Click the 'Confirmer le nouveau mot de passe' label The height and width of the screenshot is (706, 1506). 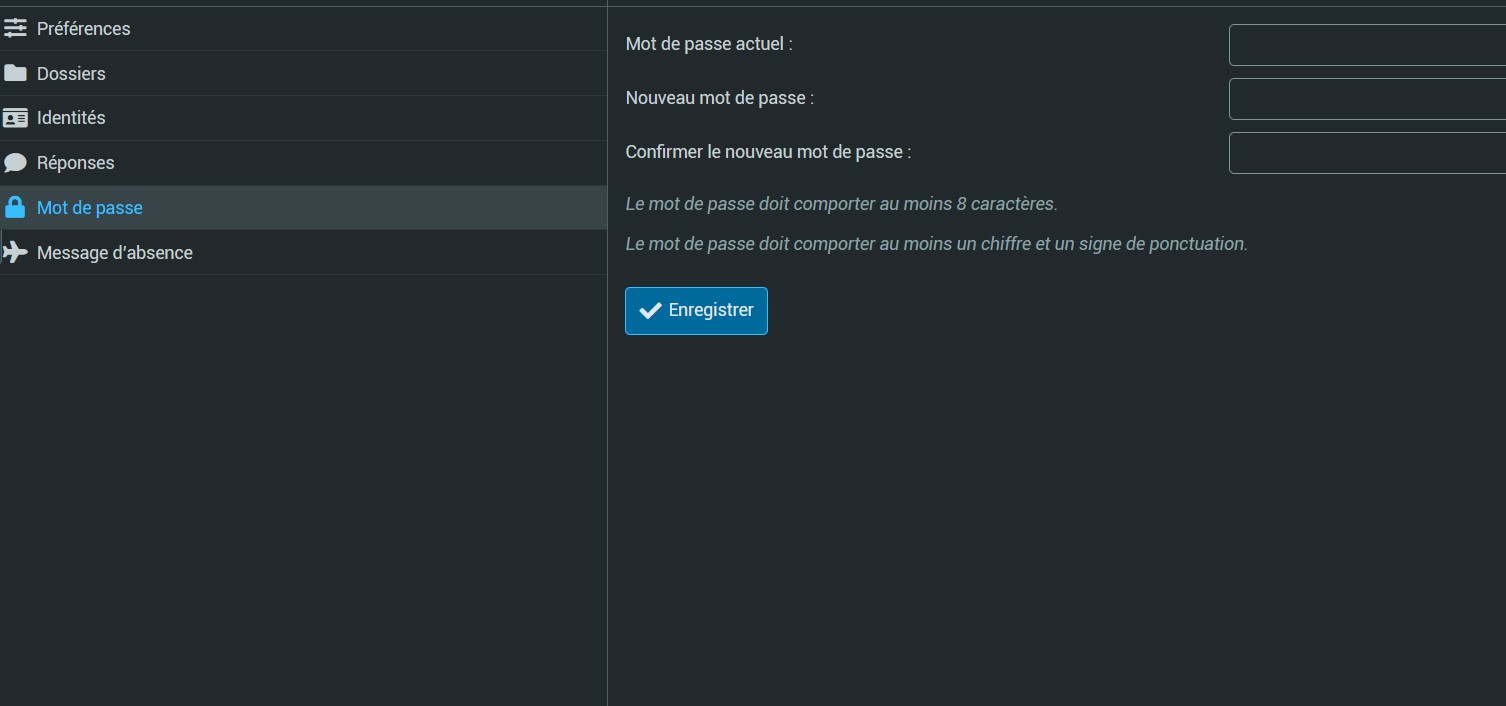click(768, 152)
